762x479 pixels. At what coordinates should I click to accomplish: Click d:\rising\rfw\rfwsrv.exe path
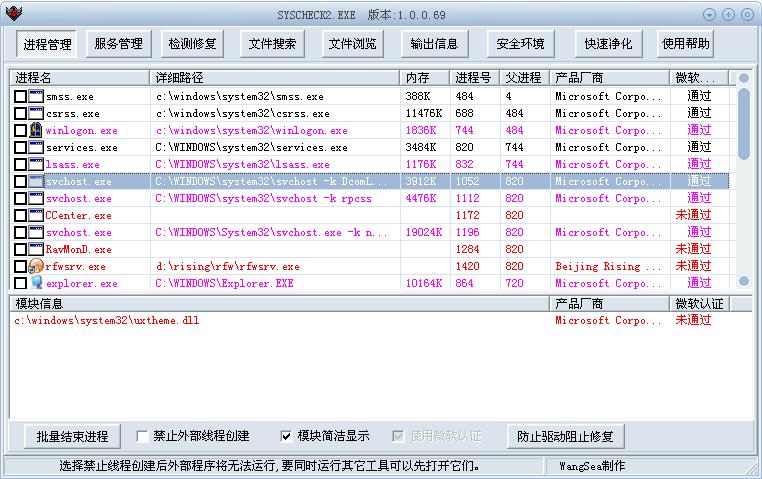(x=228, y=266)
